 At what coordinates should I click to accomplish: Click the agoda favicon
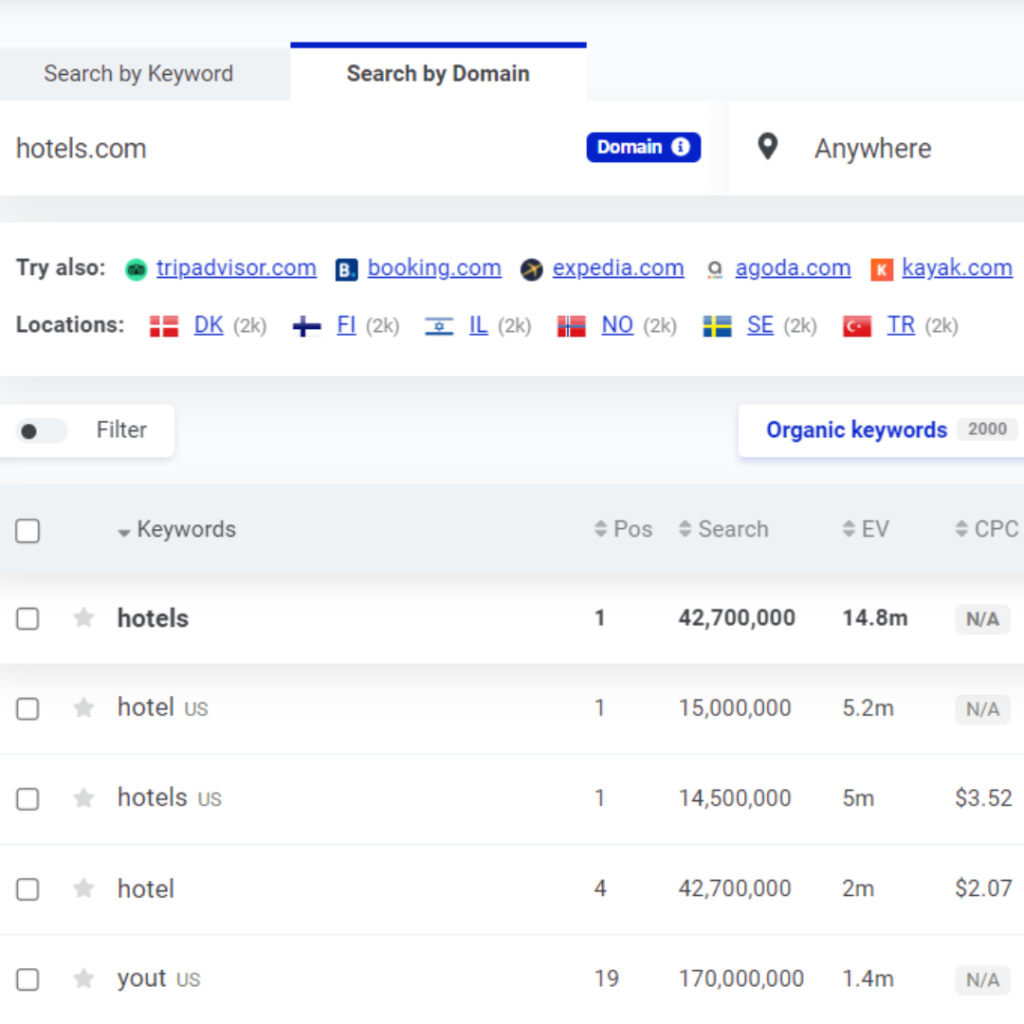click(x=715, y=269)
